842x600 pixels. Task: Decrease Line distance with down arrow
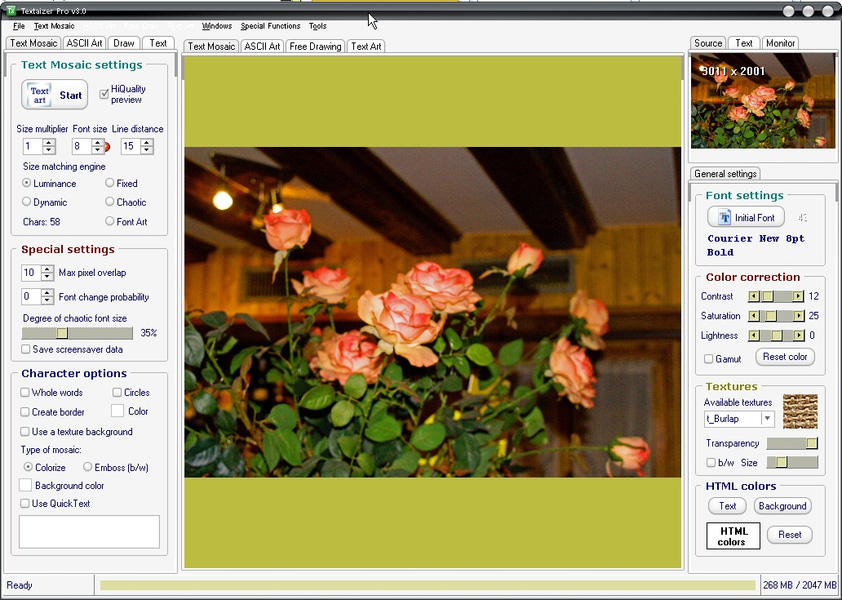147,151
